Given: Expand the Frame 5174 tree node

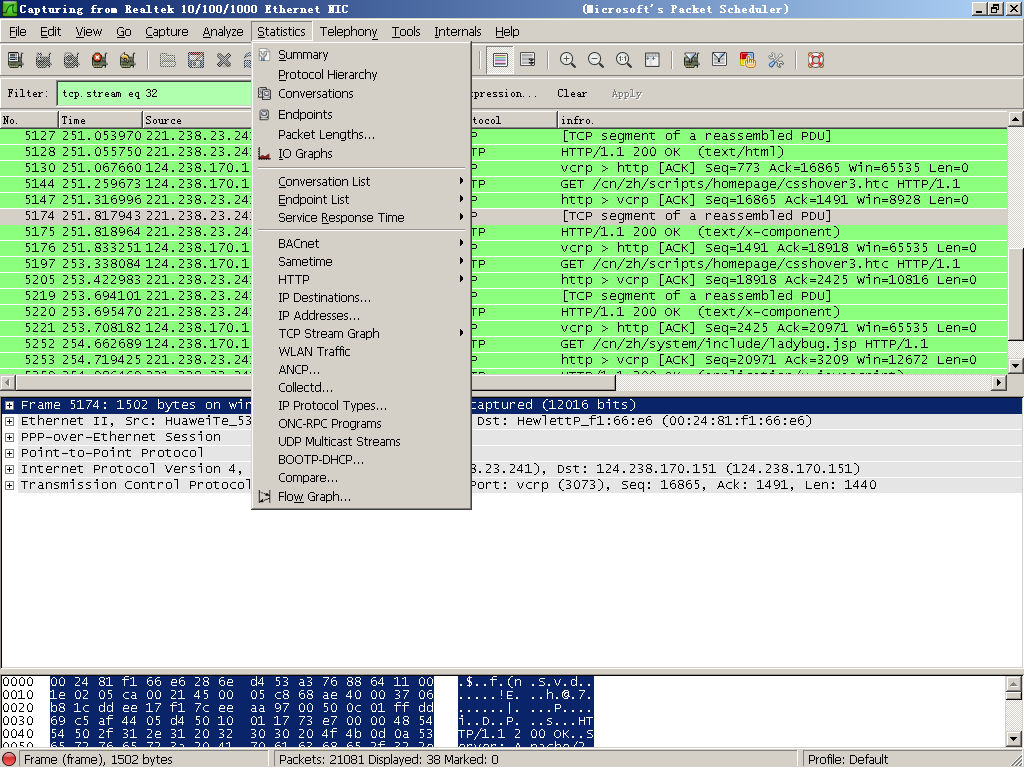Looking at the screenshot, I should coord(10,405).
